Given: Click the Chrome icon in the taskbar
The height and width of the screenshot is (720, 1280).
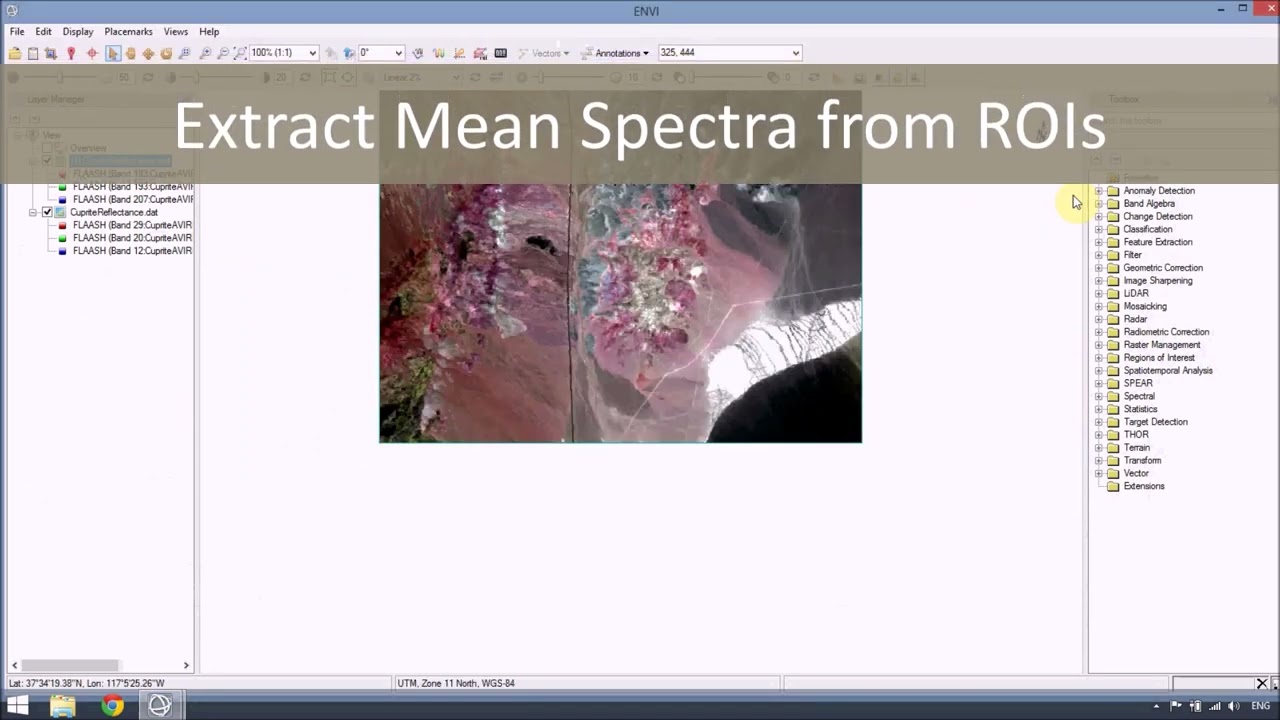Looking at the screenshot, I should tap(112, 706).
